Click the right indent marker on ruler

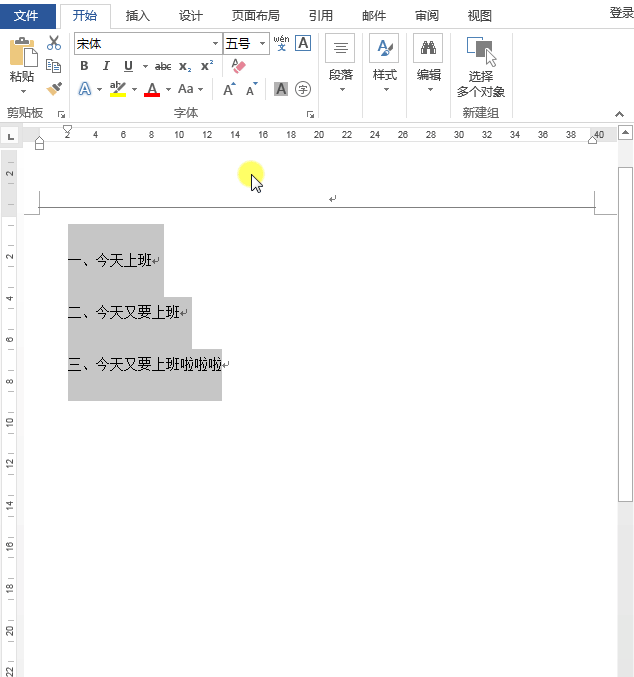[x=593, y=139]
